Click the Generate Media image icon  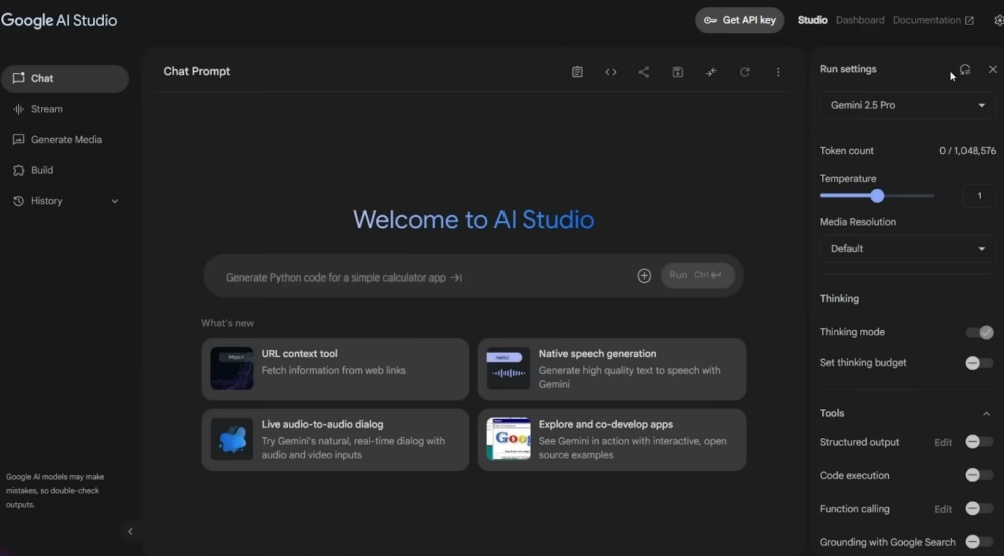19,140
